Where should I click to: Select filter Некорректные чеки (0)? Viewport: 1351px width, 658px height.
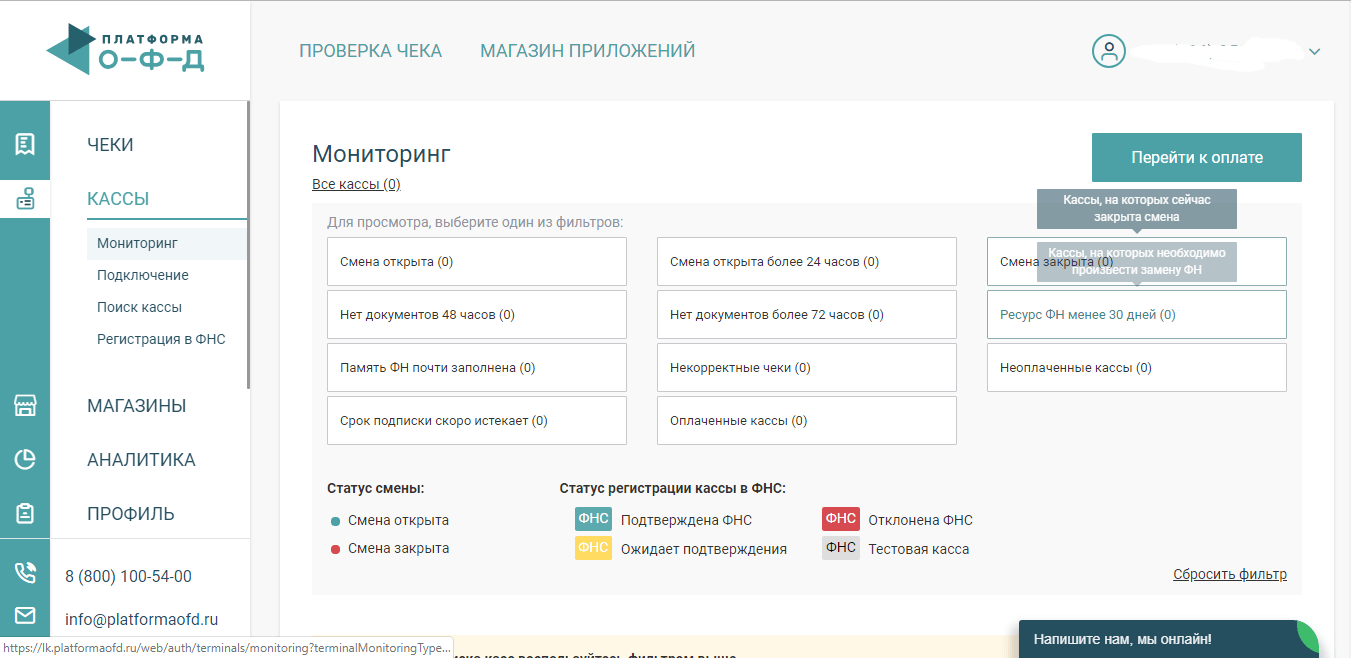(x=806, y=368)
